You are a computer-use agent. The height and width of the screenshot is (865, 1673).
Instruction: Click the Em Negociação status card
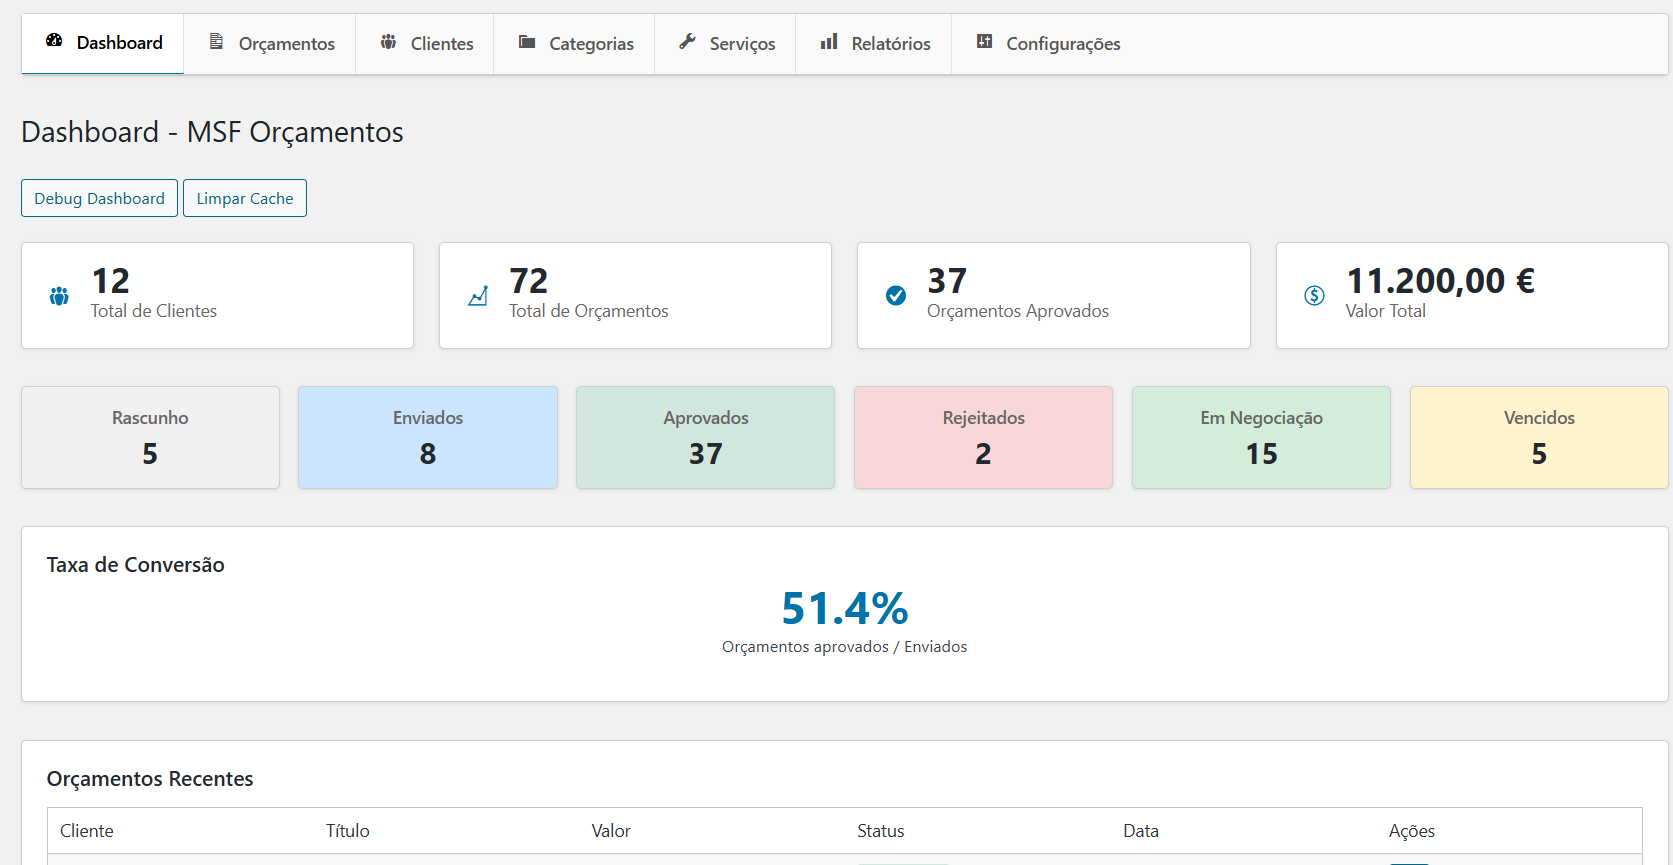click(1261, 437)
